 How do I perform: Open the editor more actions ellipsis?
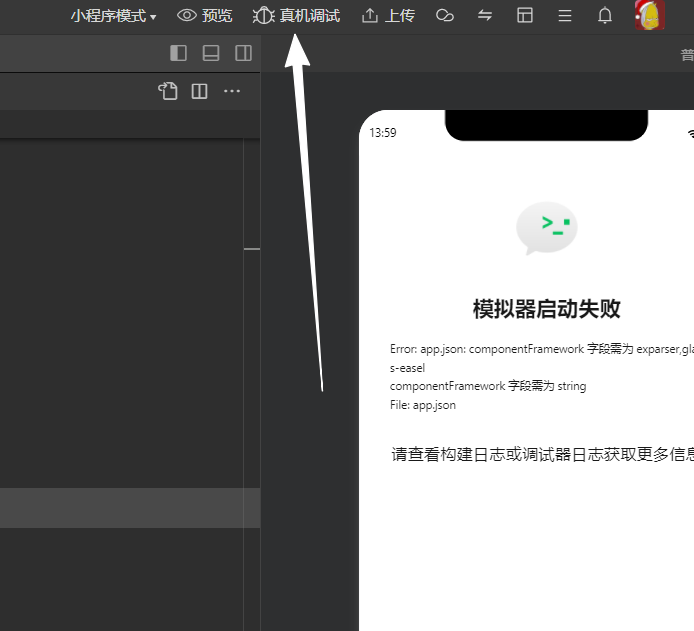pos(232,91)
